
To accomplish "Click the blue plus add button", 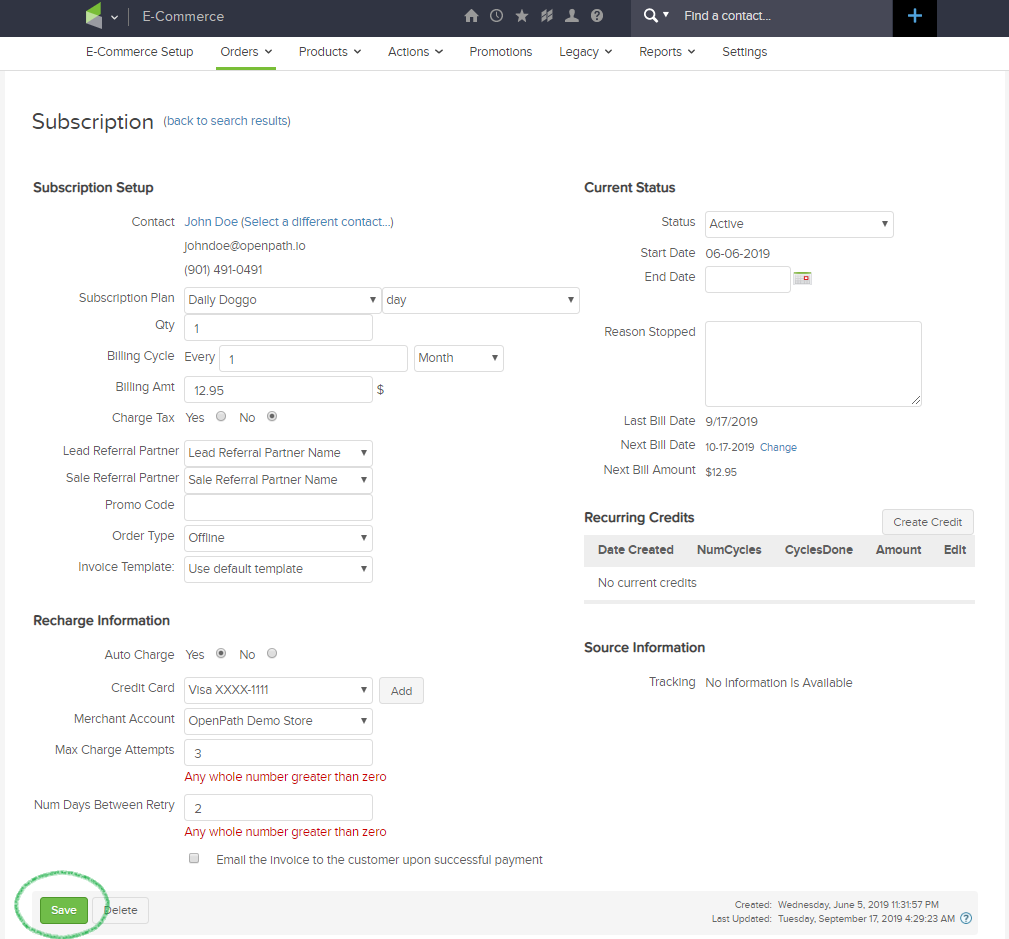I will click(914, 17).
